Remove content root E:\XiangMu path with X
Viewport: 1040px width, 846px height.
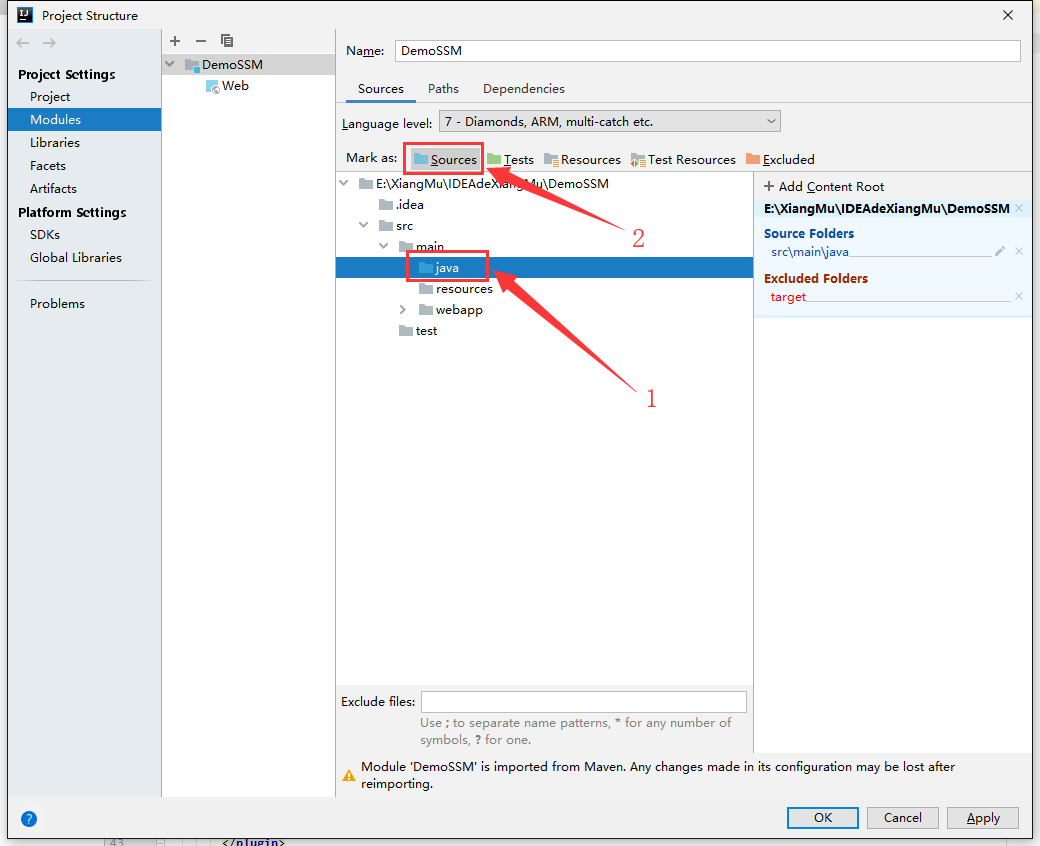[1019, 208]
